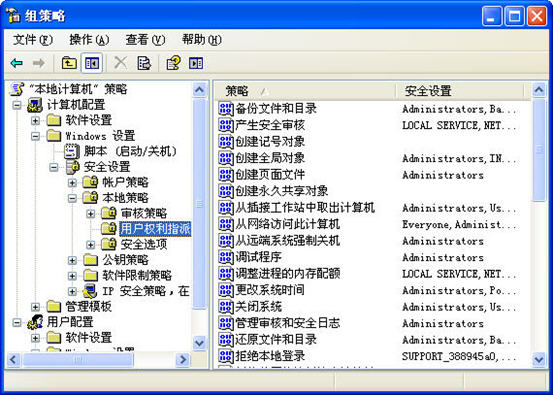Image resolution: width=553 pixels, height=395 pixels.
Task: Open the Help toolbar icon
Action: [173, 63]
